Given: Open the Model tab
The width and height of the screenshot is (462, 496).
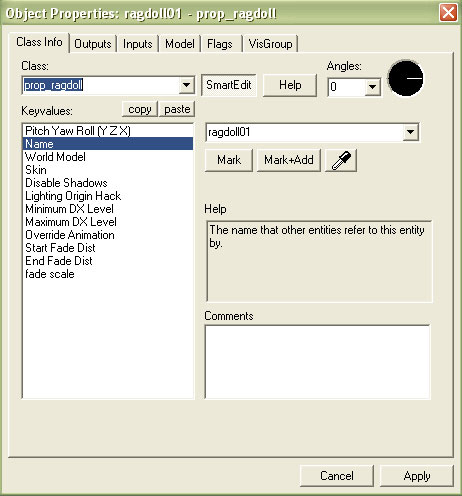Looking at the screenshot, I should click(x=180, y=44).
